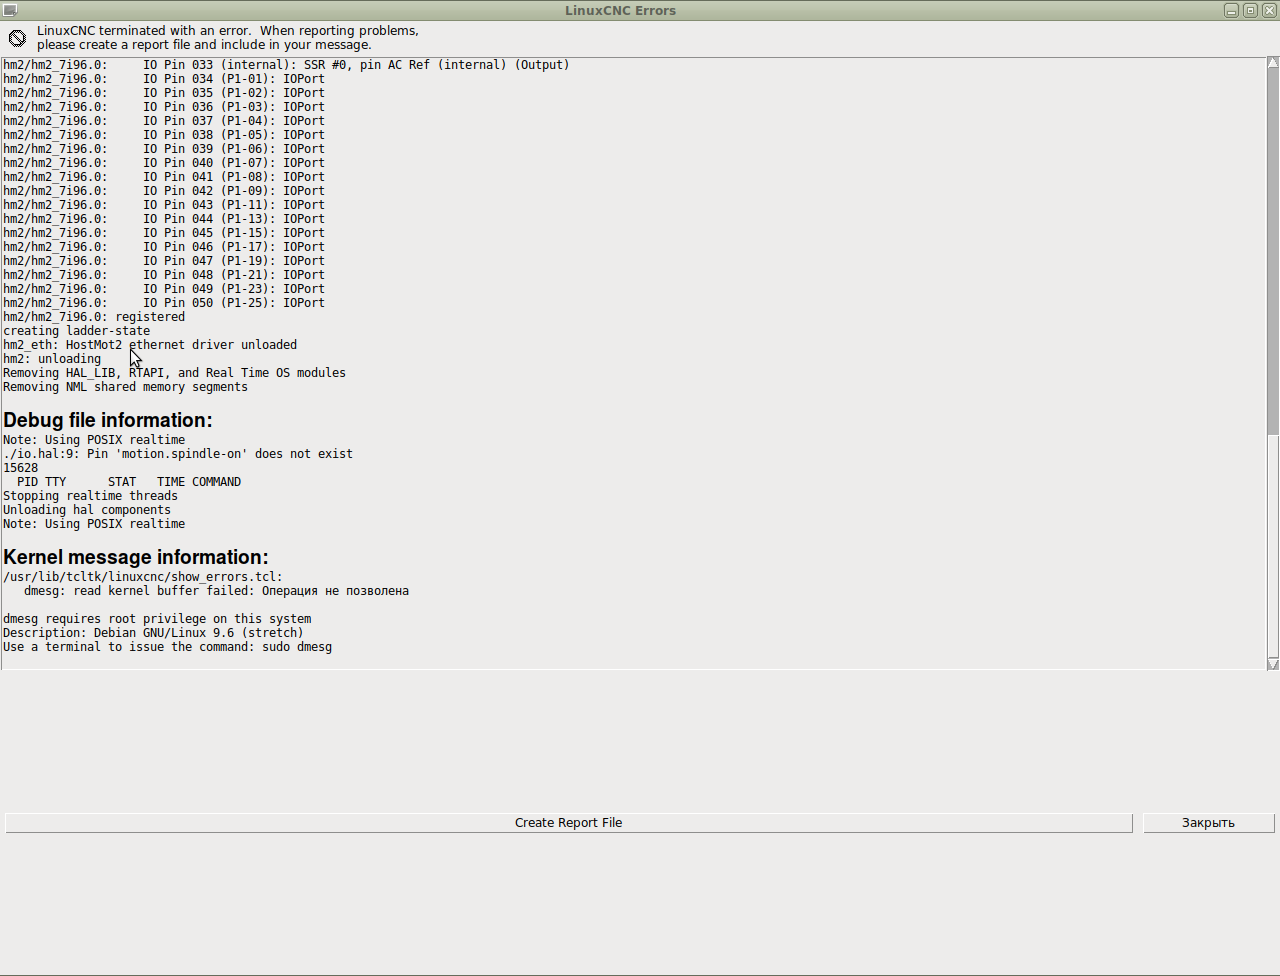The image size is (1280, 976).
Task: Click the IO Pin 050 (P1-25) line
Action: (x=164, y=303)
